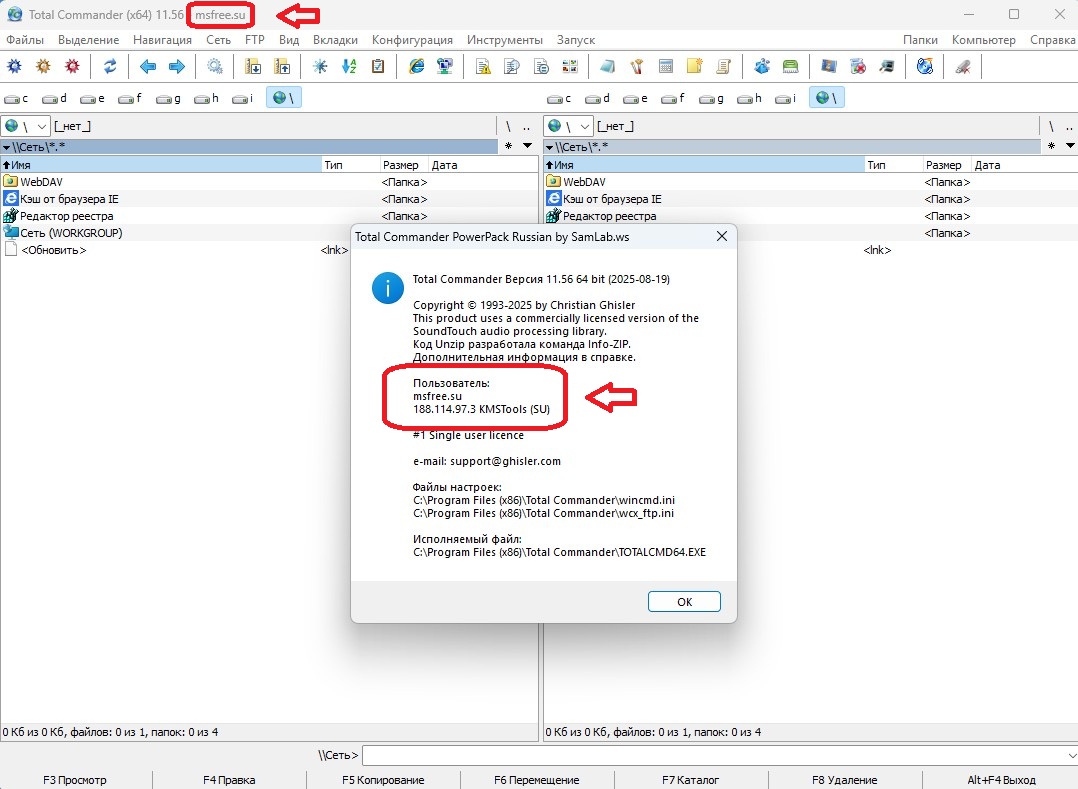Click the A-Z sort toolbar icon

(349, 67)
